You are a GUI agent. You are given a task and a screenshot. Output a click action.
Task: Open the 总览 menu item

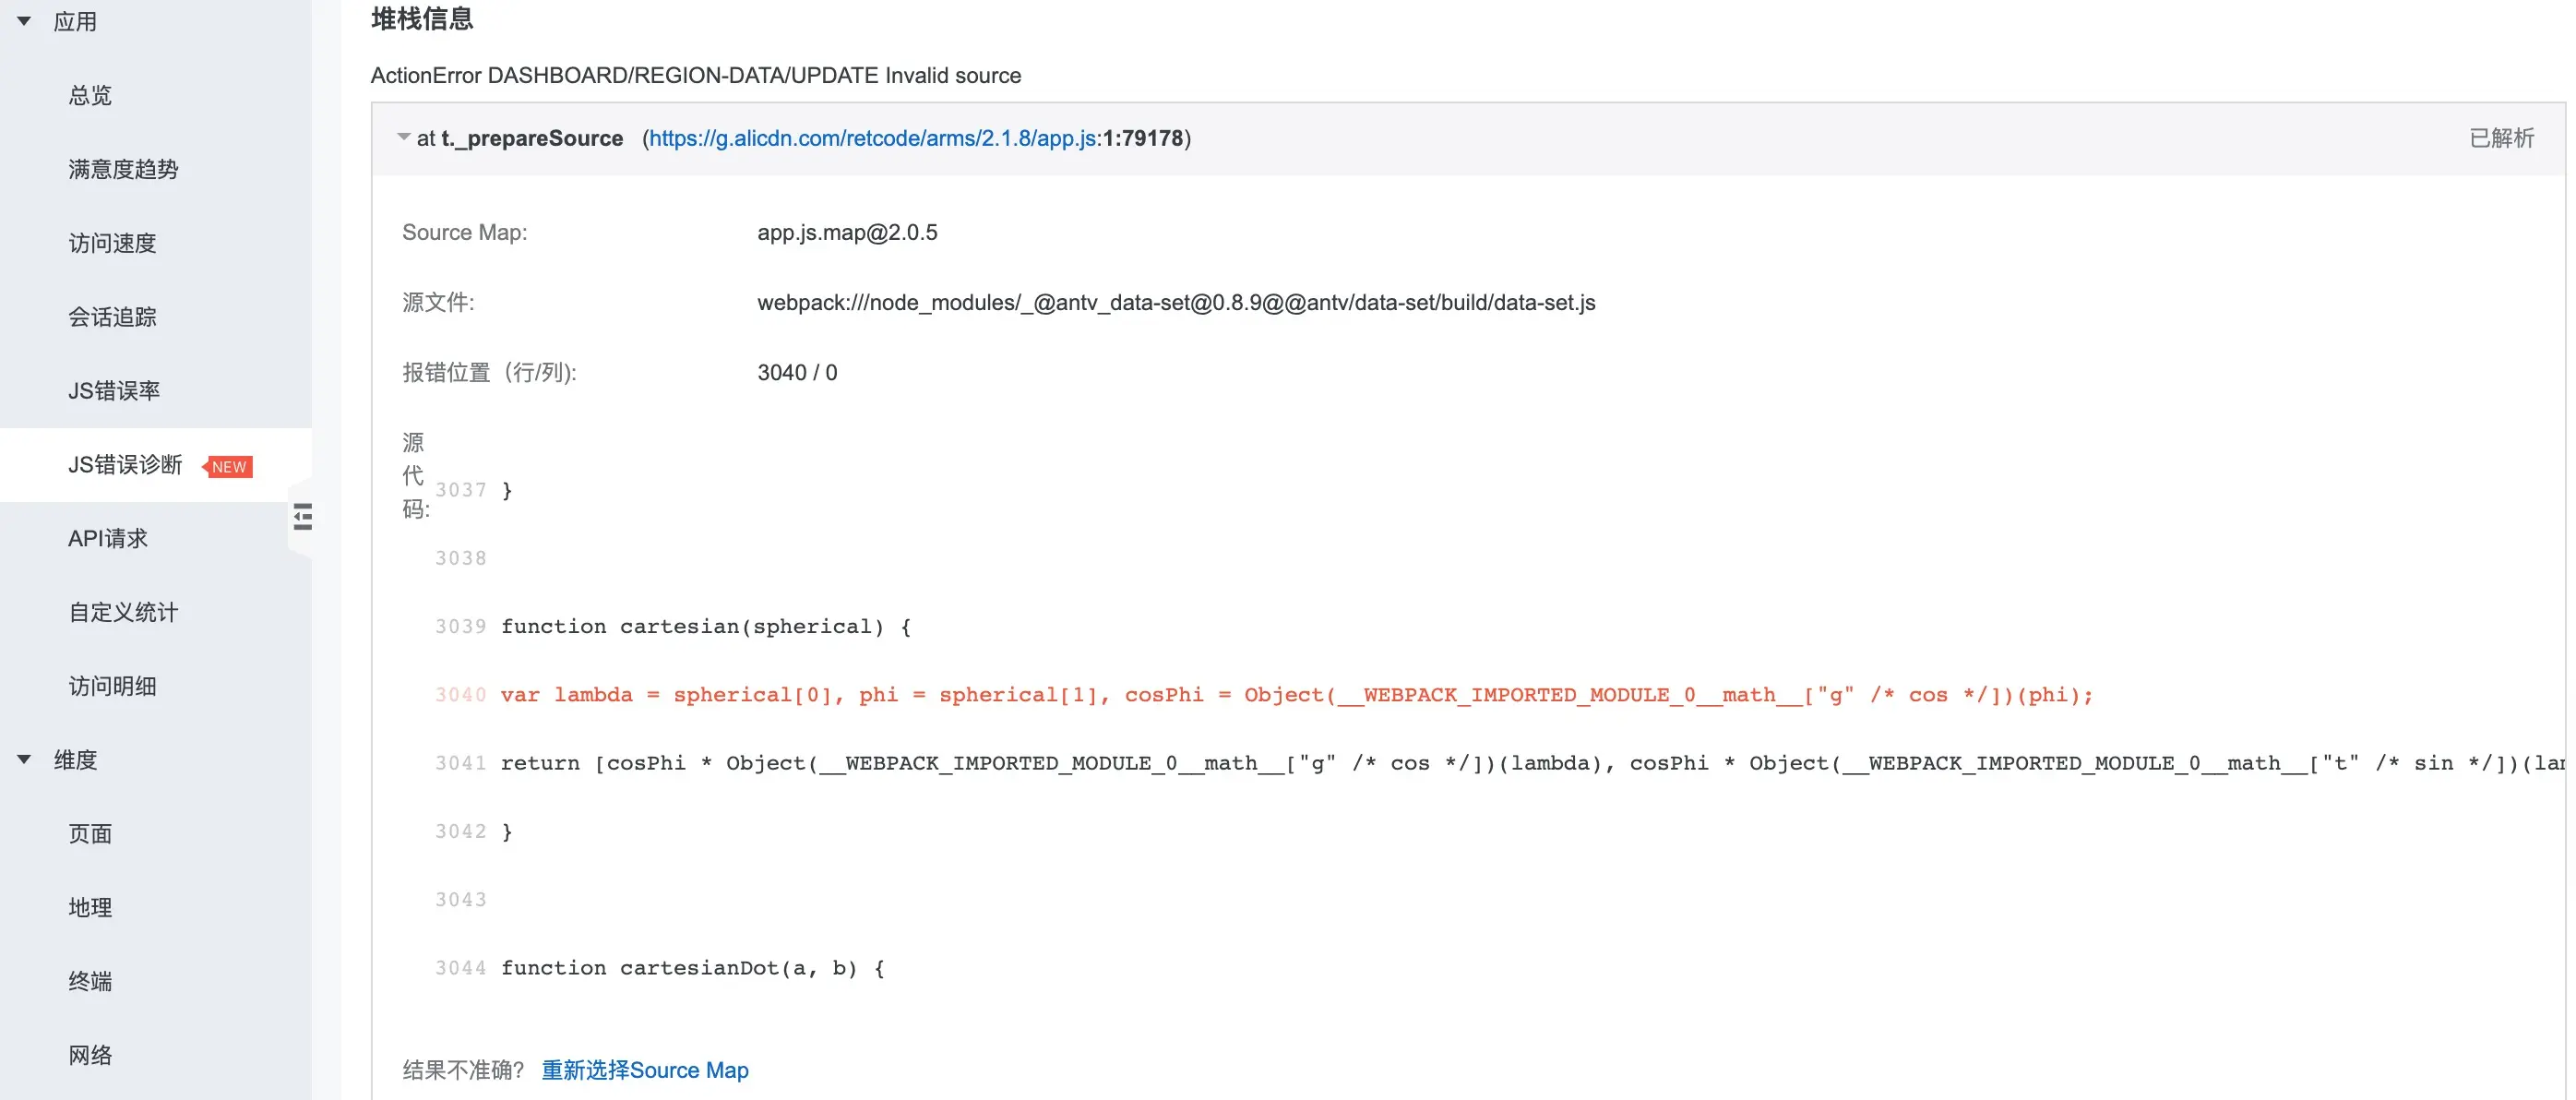90,95
